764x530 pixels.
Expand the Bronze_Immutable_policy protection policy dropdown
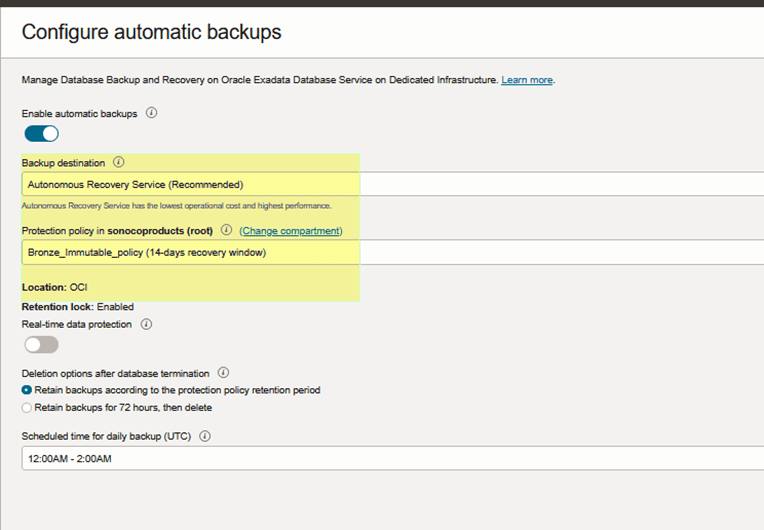(392, 252)
